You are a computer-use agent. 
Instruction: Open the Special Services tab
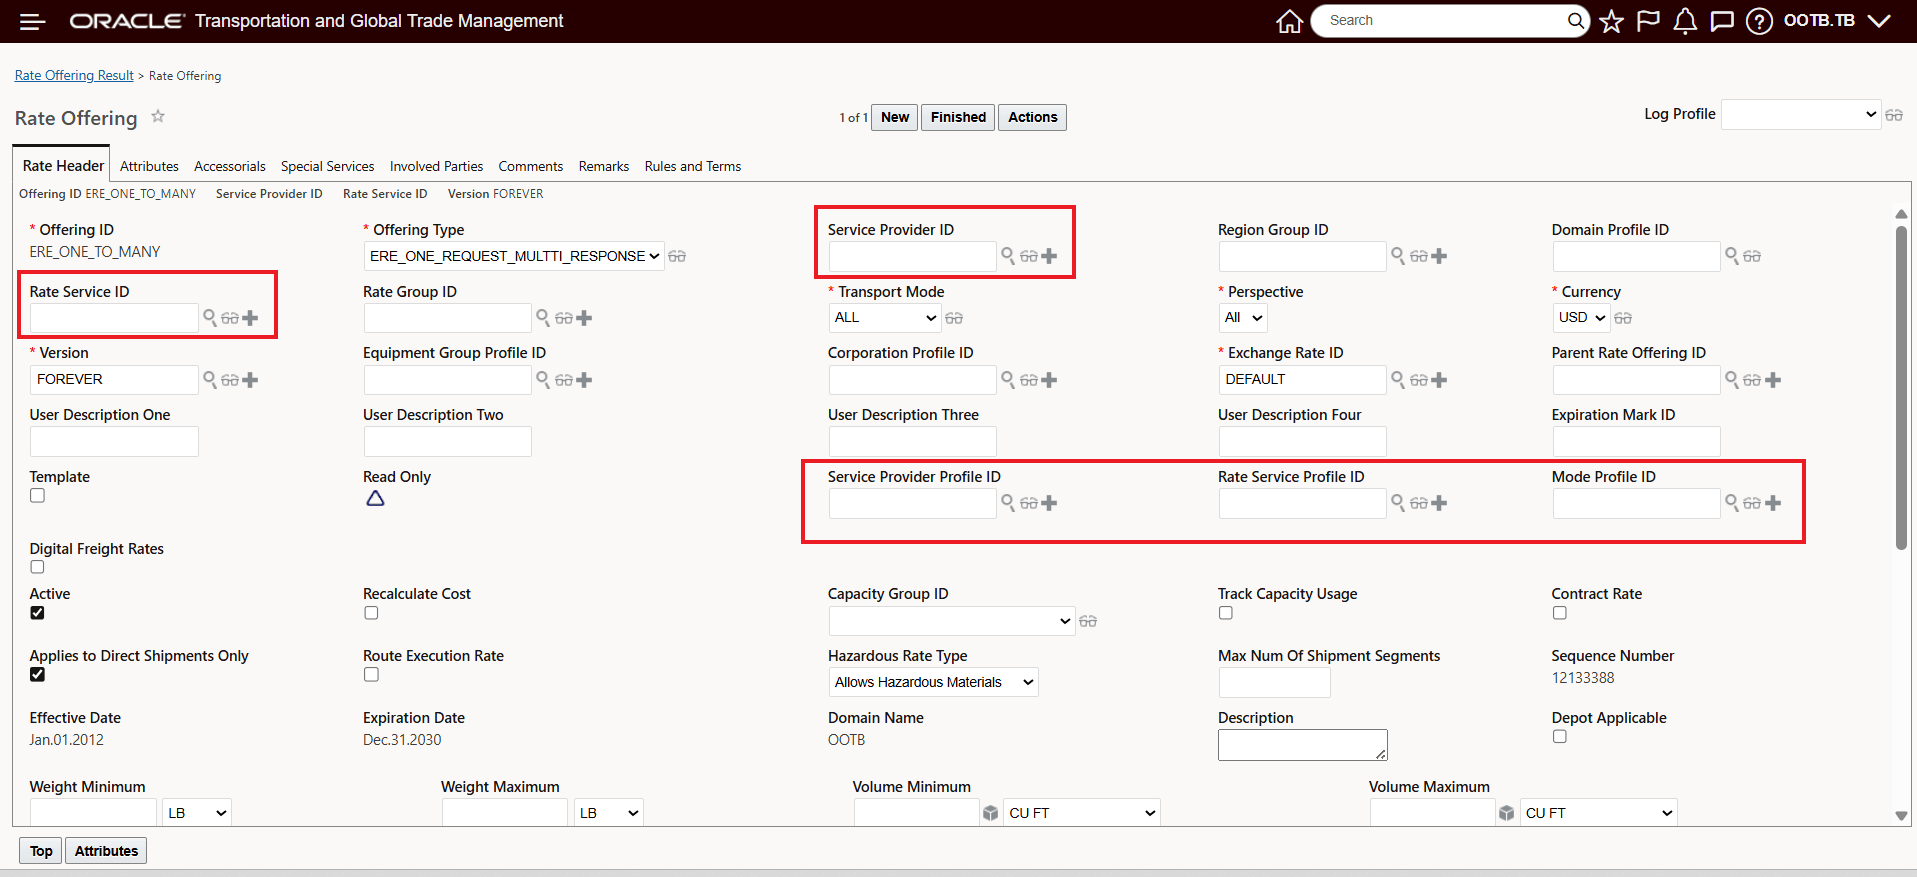[327, 166]
